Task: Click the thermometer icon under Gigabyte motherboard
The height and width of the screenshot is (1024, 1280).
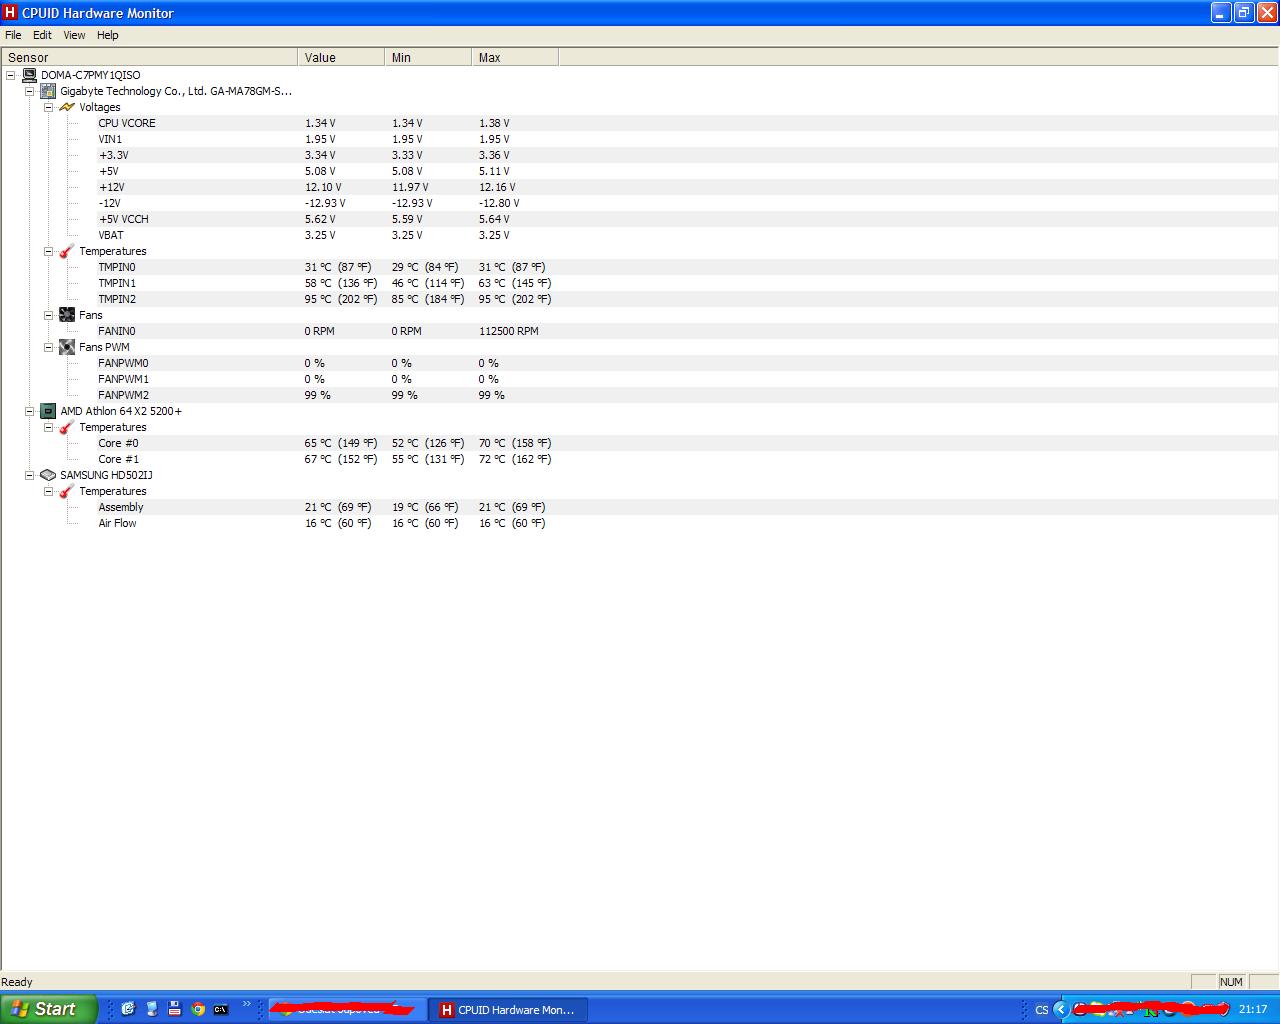Action: click(67, 251)
